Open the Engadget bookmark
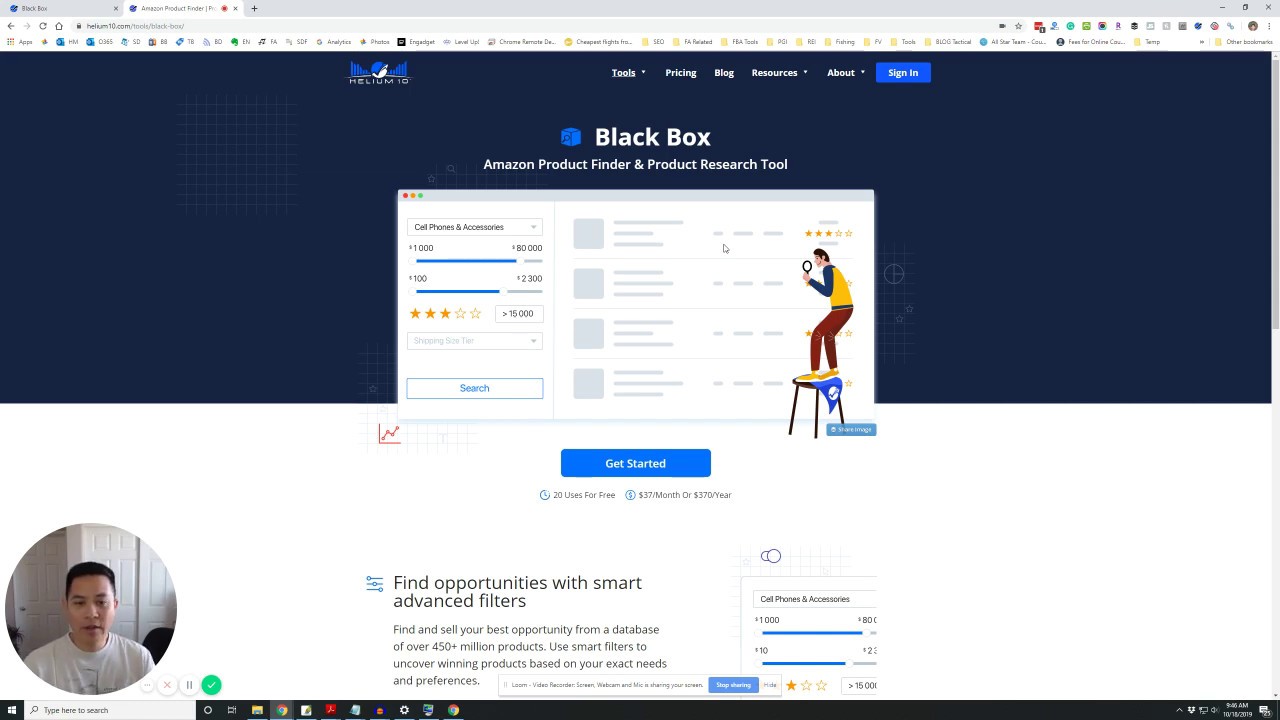The width and height of the screenshot is (1280, 720). pos(416,42)
